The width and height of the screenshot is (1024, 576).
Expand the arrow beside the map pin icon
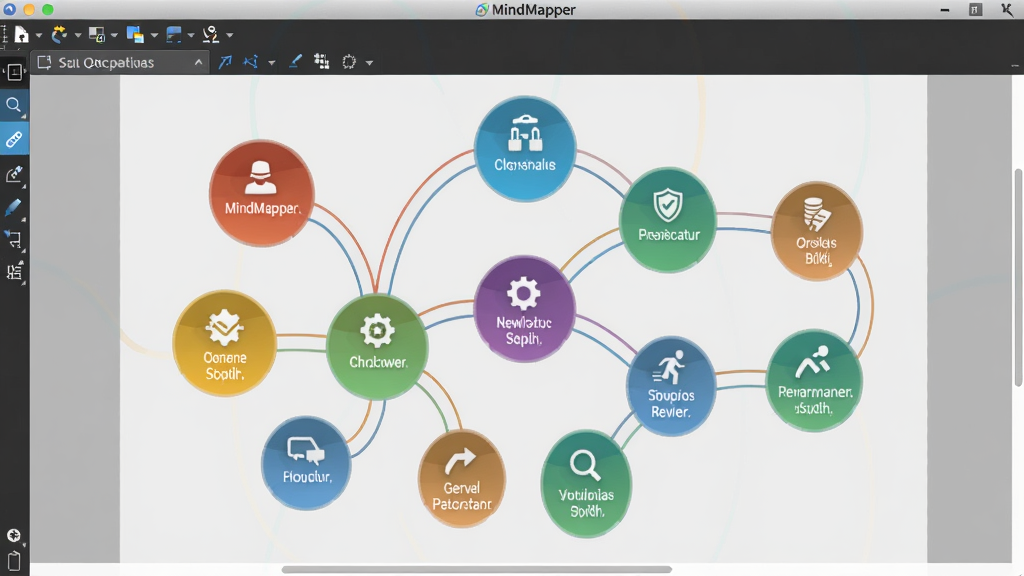[229, 35]
